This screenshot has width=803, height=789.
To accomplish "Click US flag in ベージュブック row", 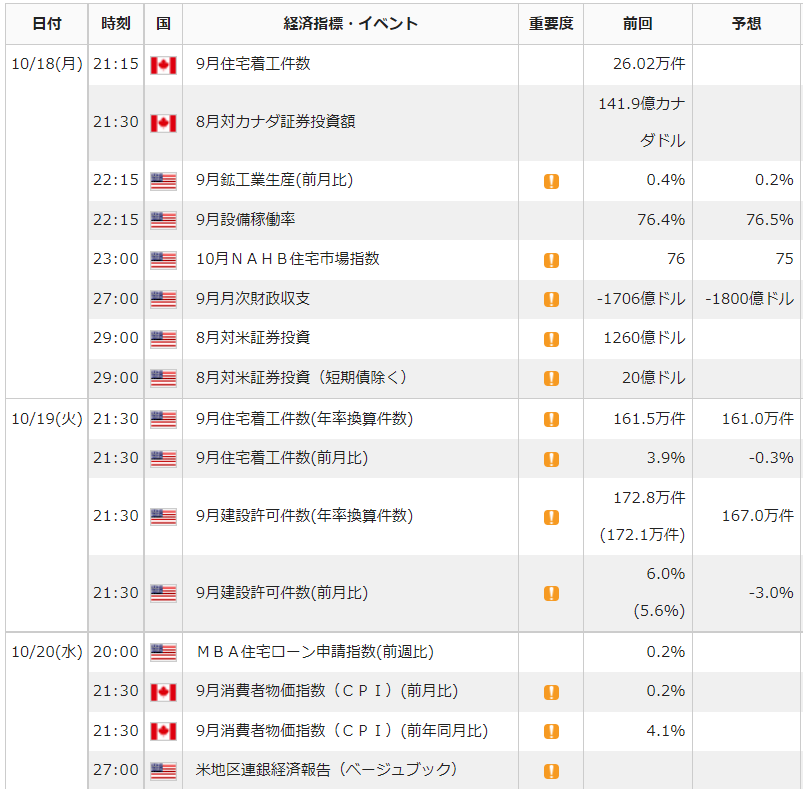I will [x=163, y=771].
